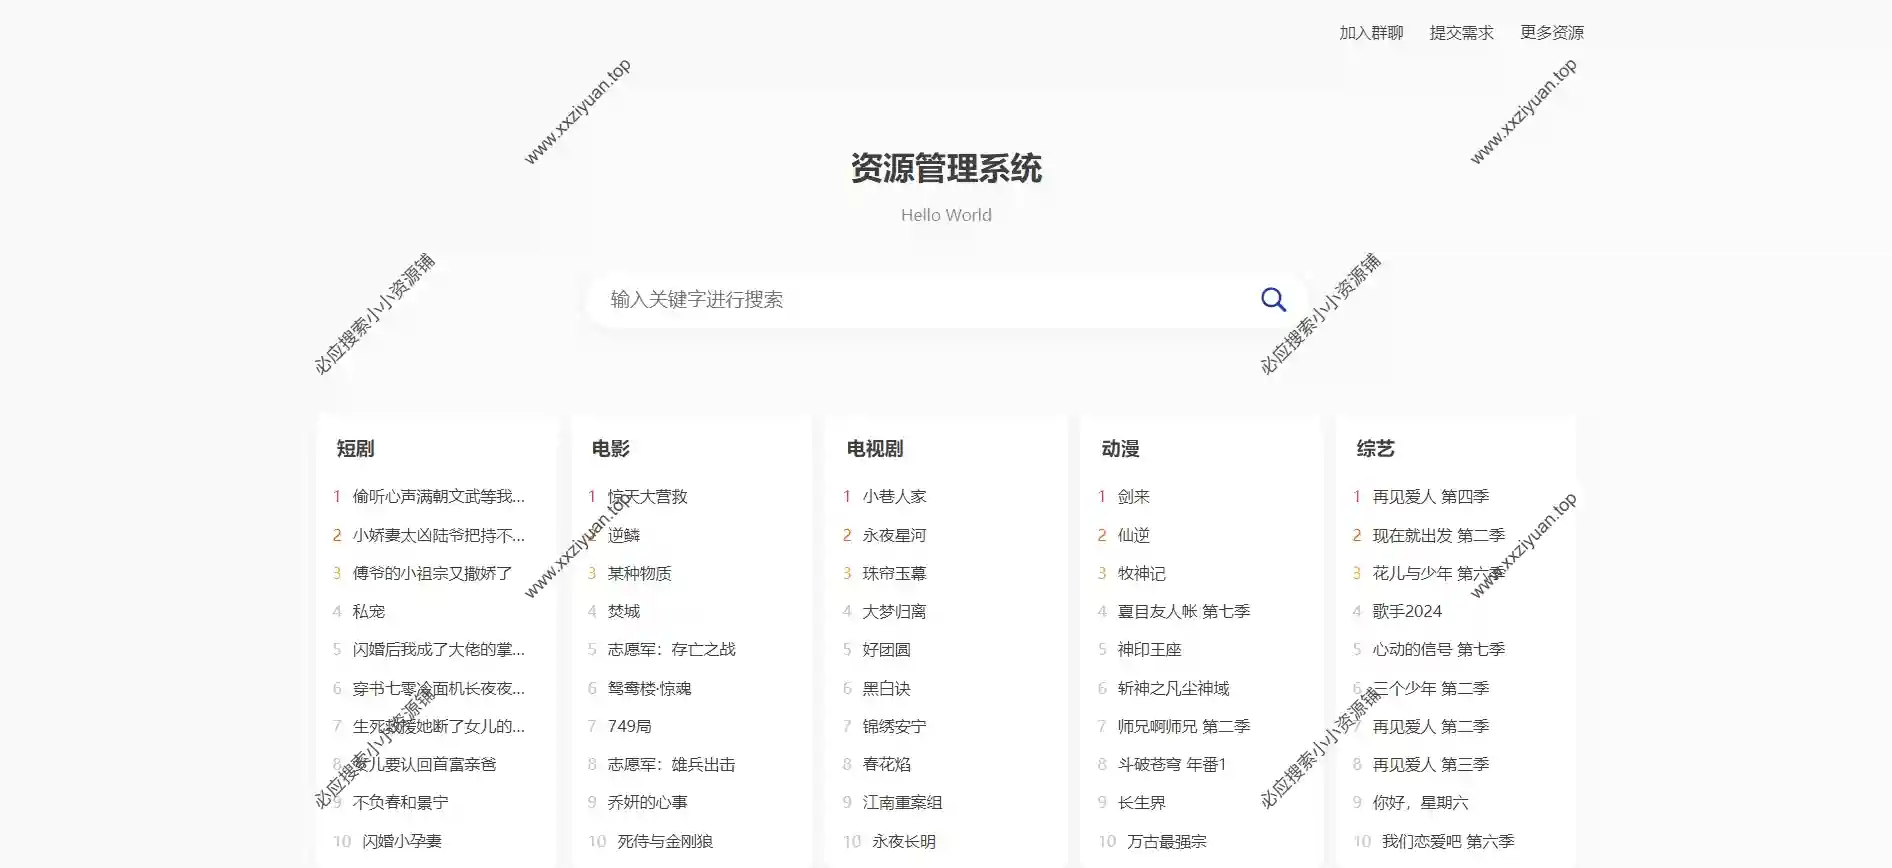Select 永夜星河 from the TV list
1892x868 pixels.
(894, 536)
